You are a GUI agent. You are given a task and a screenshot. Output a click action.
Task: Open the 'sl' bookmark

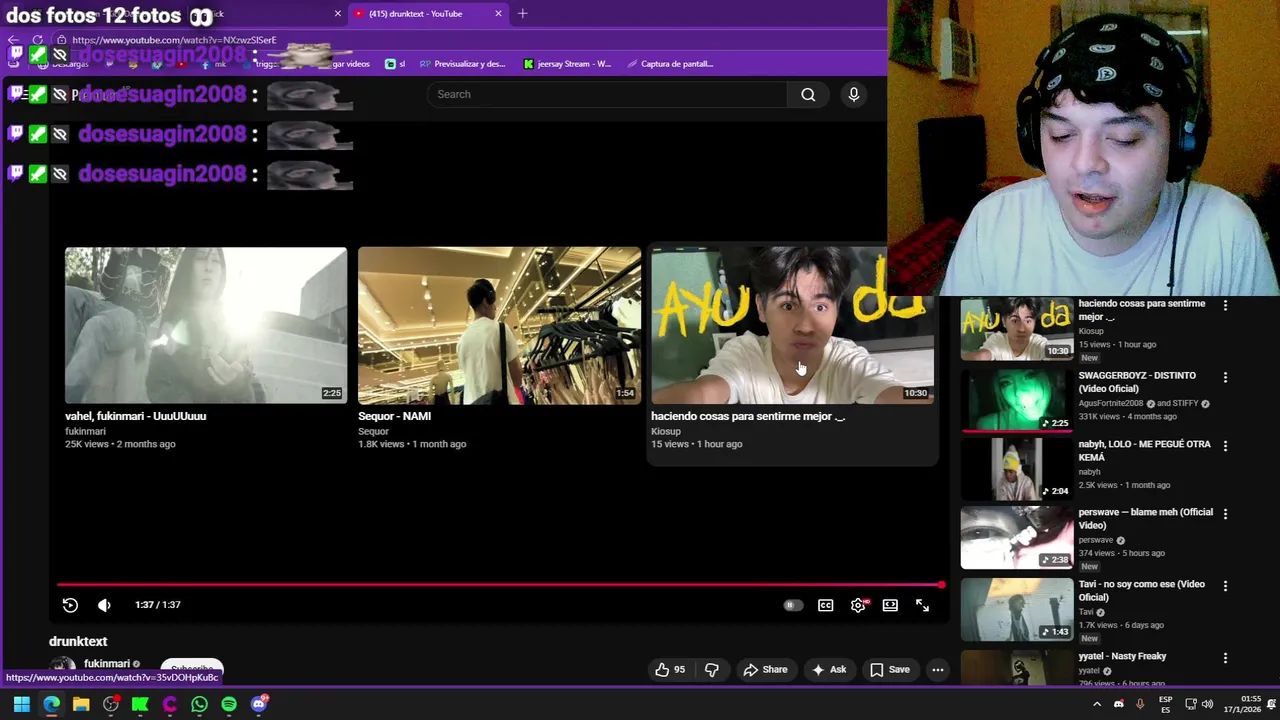[x=395, y=64]
